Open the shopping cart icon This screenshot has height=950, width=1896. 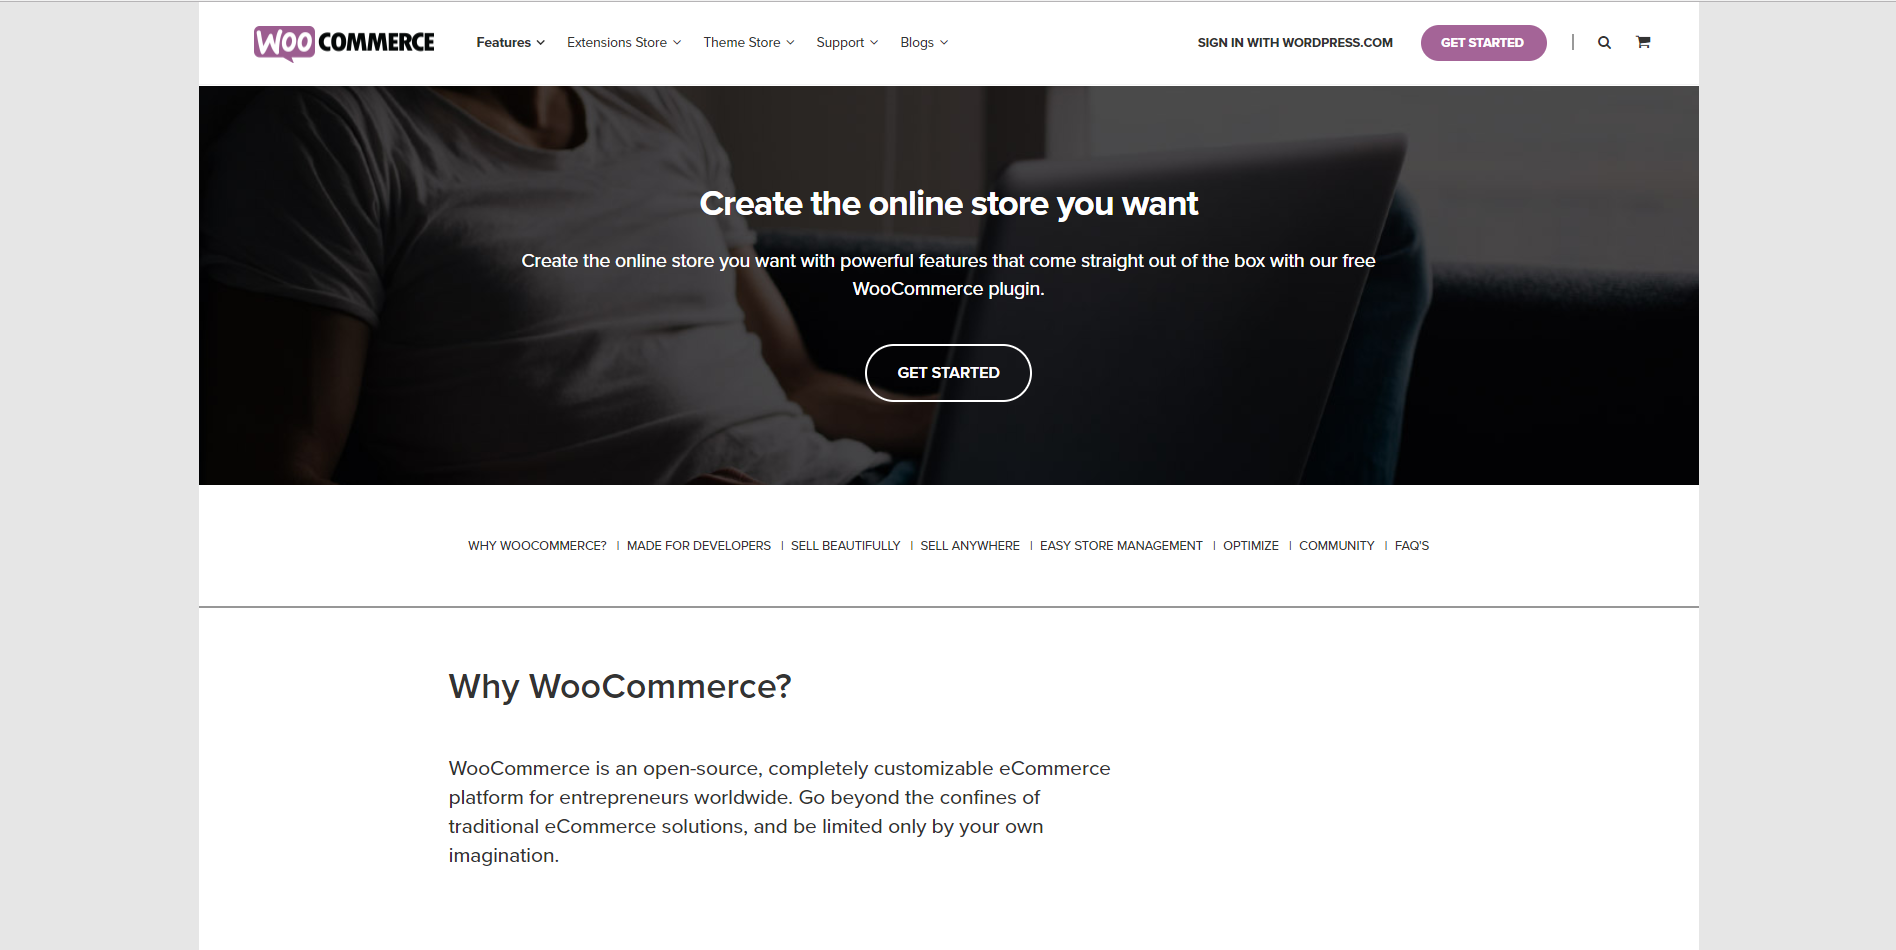1643,42
